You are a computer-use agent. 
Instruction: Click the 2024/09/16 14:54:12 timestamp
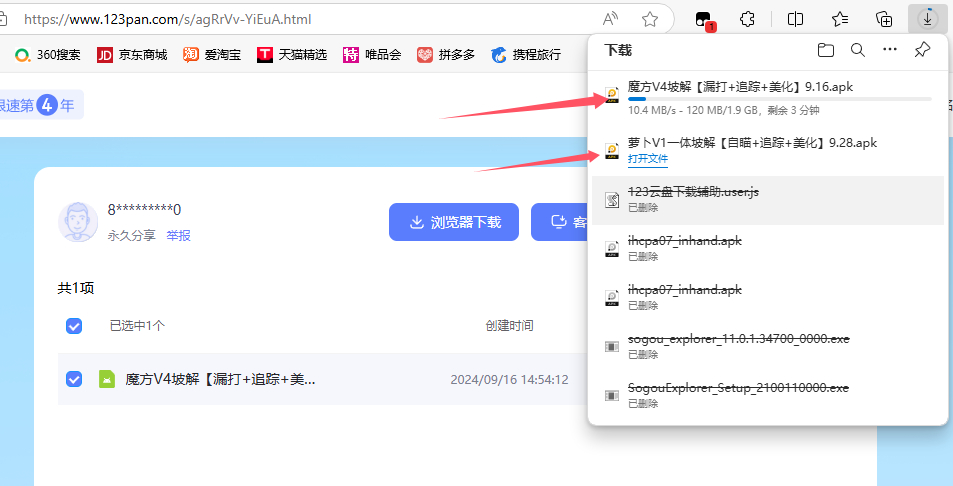pos(509,380)
